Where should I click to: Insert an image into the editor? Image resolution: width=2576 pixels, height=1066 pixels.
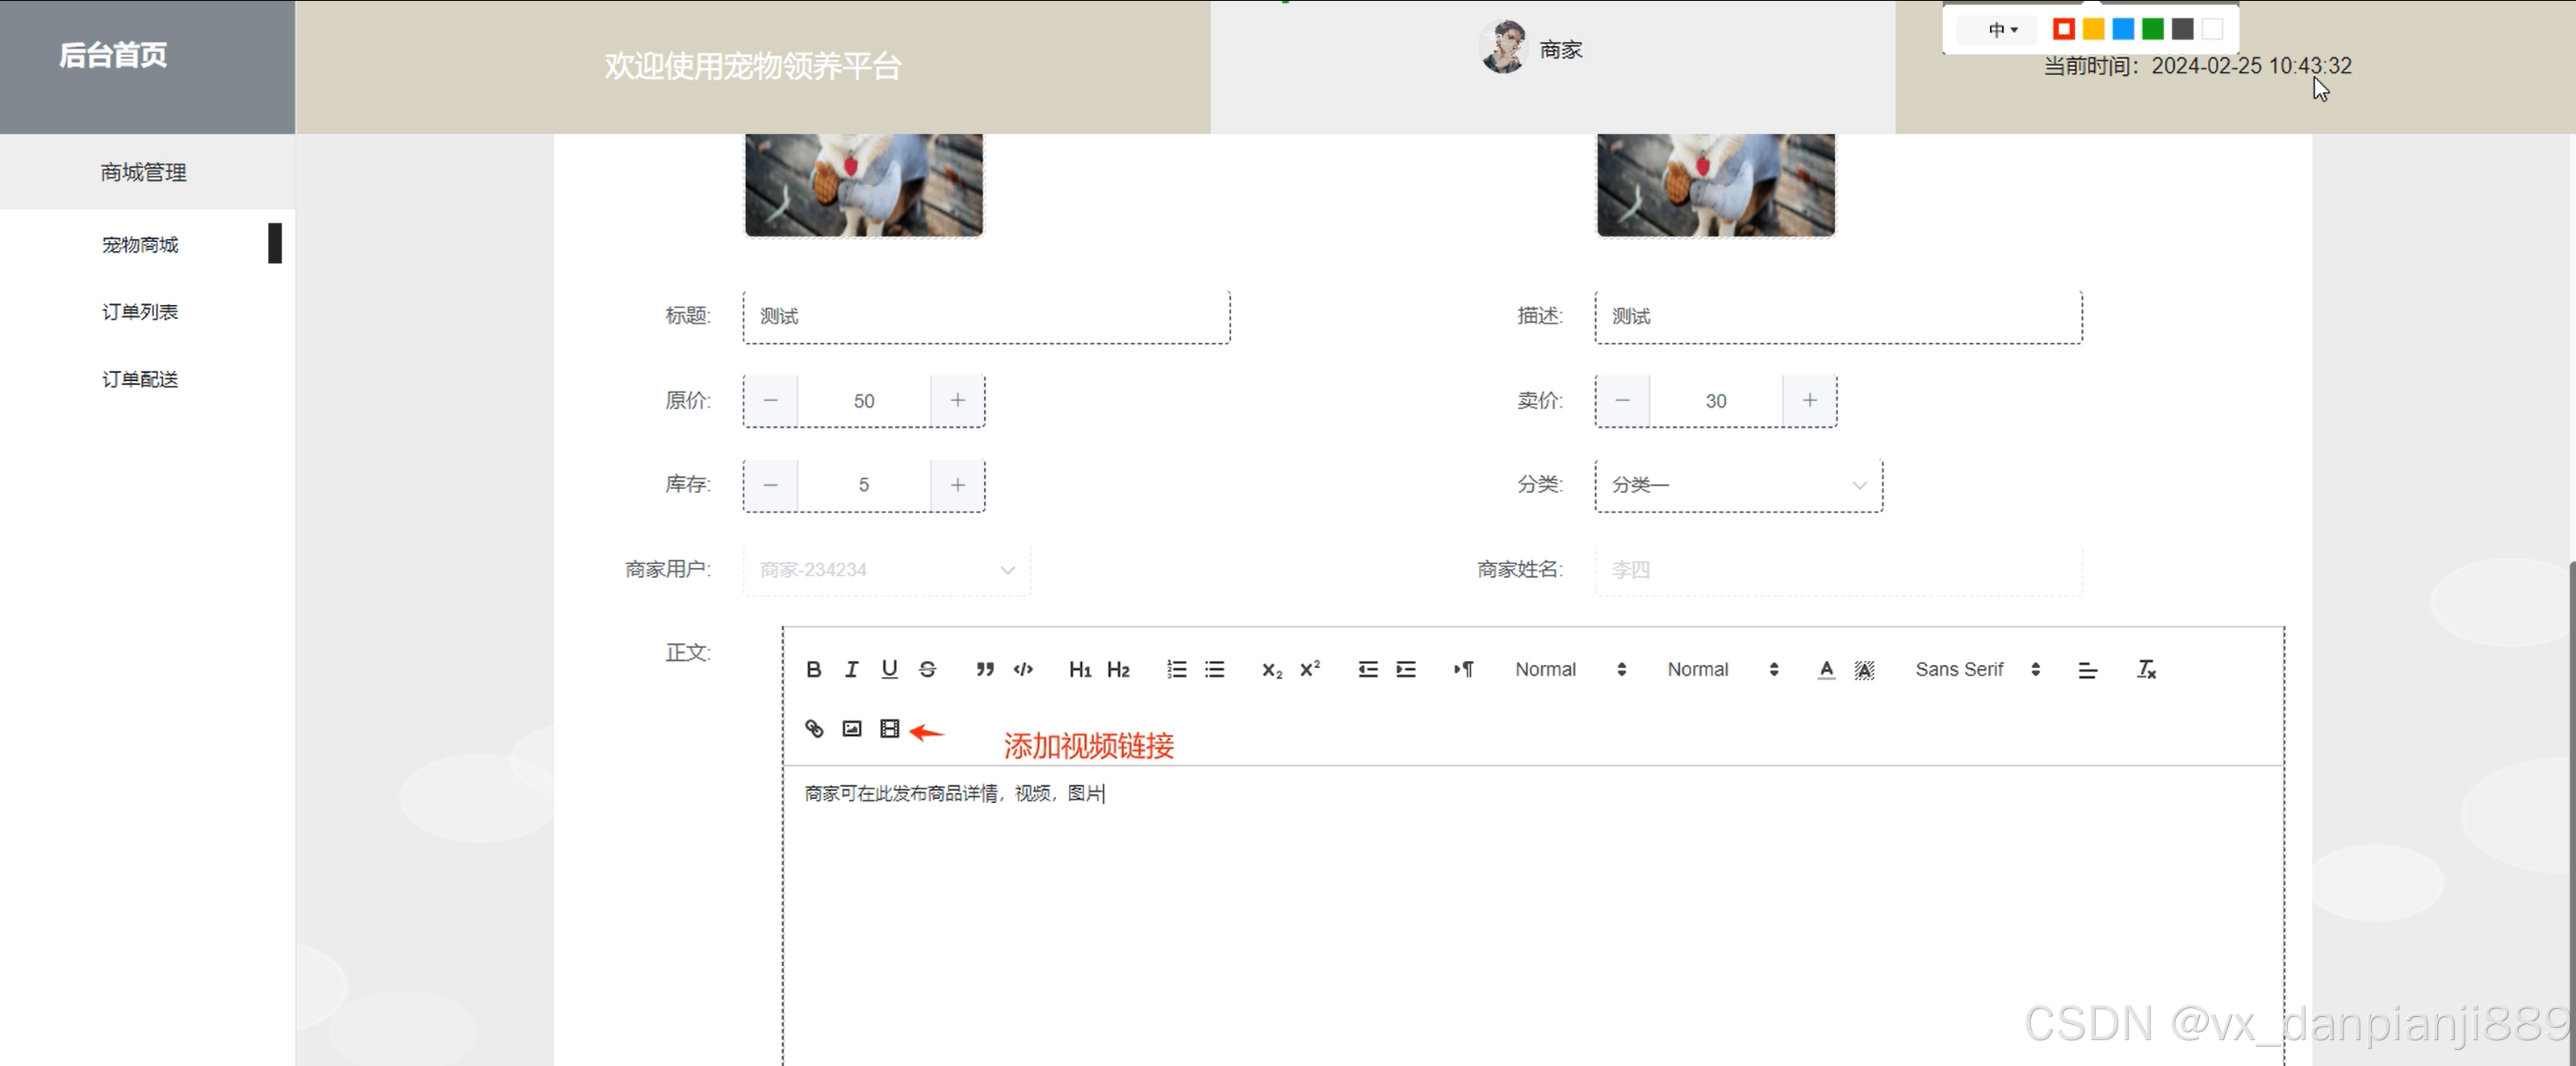[851, 728]
